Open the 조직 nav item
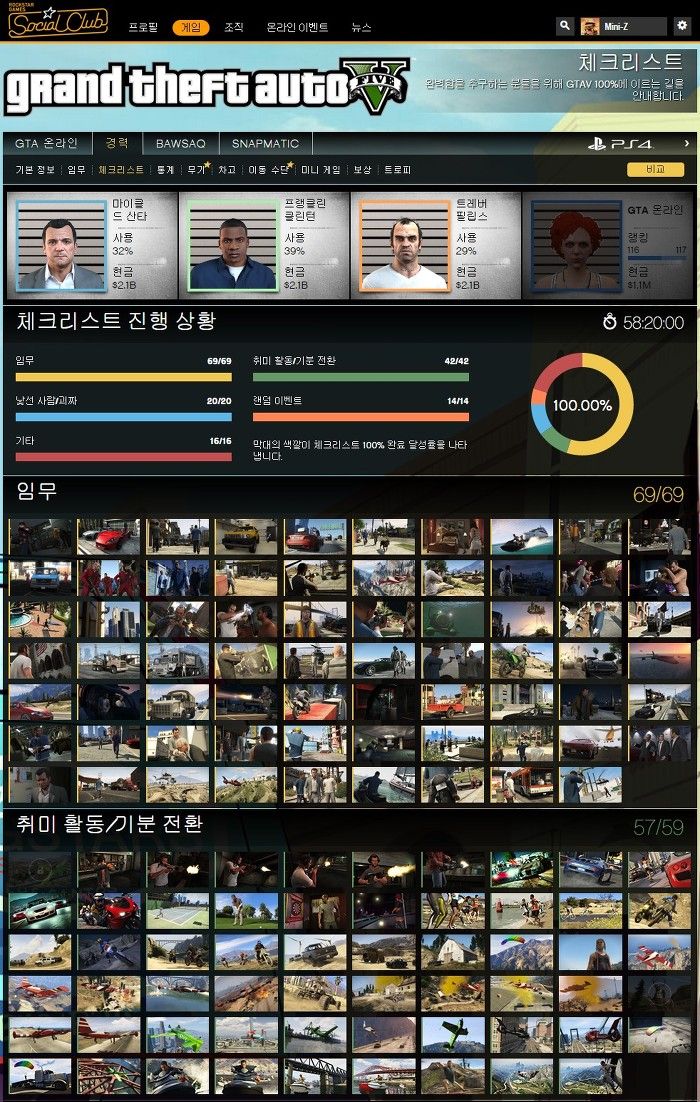The height and width of the screenshot is (1102, 700). coord(233,27)
